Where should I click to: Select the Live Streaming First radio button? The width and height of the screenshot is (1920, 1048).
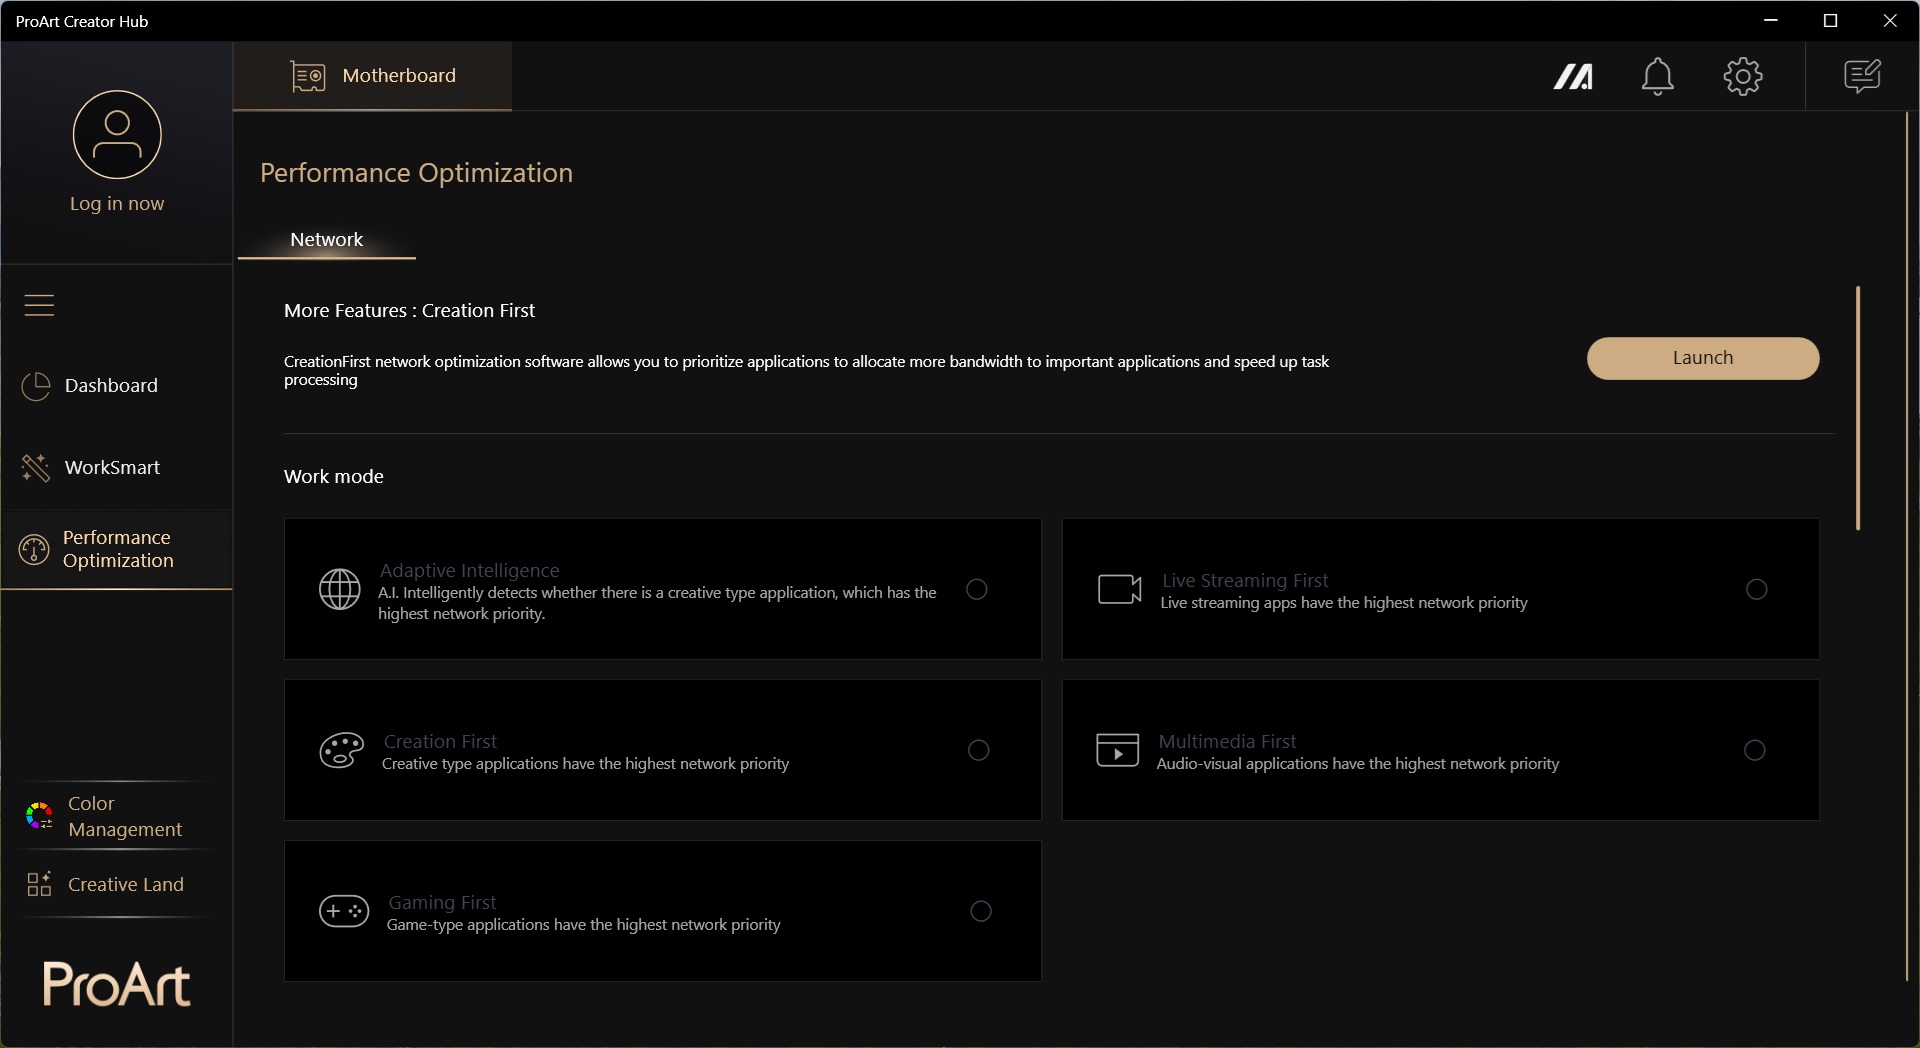click(1757, 589)
